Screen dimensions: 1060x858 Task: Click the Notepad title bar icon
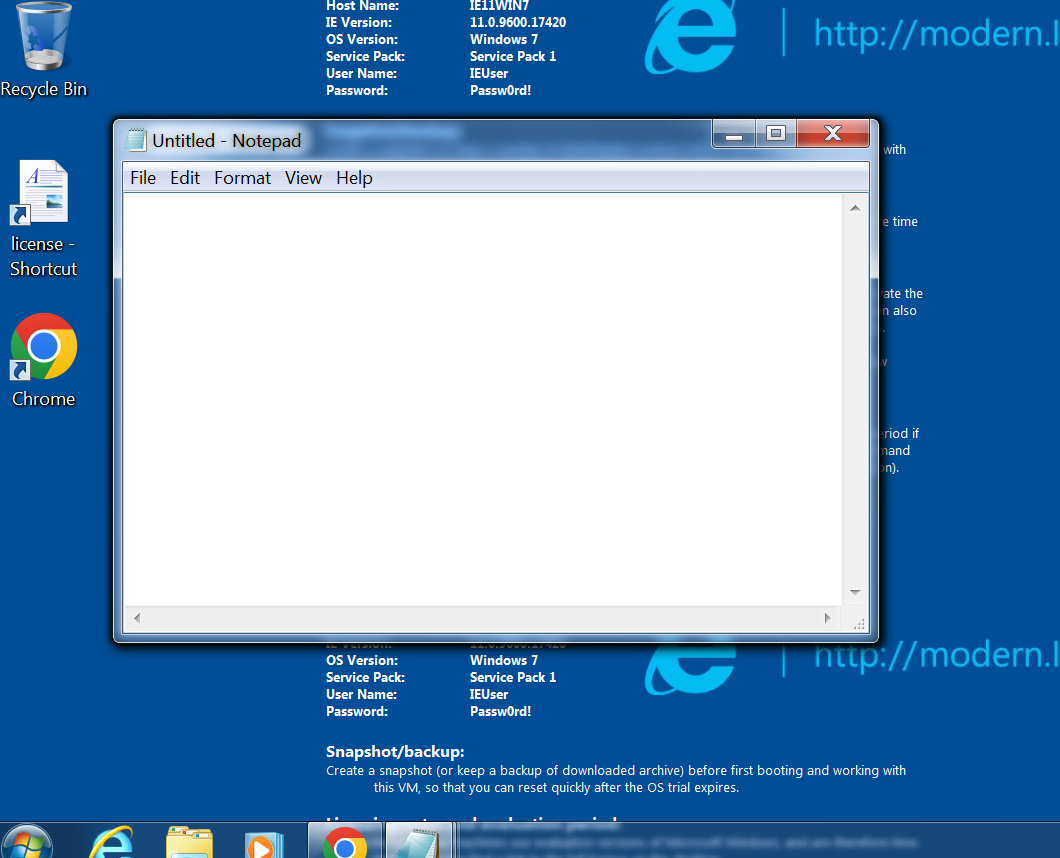(x=137, y=140)
